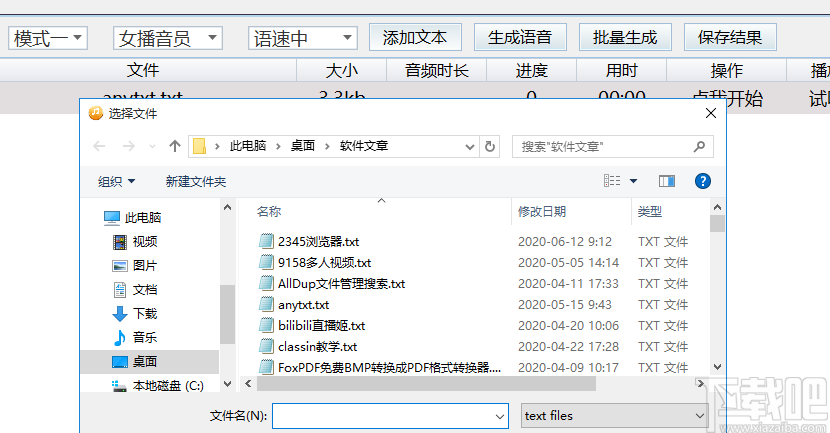Click the 文件 column header in main window
This screenshot has height=433, width=830.
143,70
